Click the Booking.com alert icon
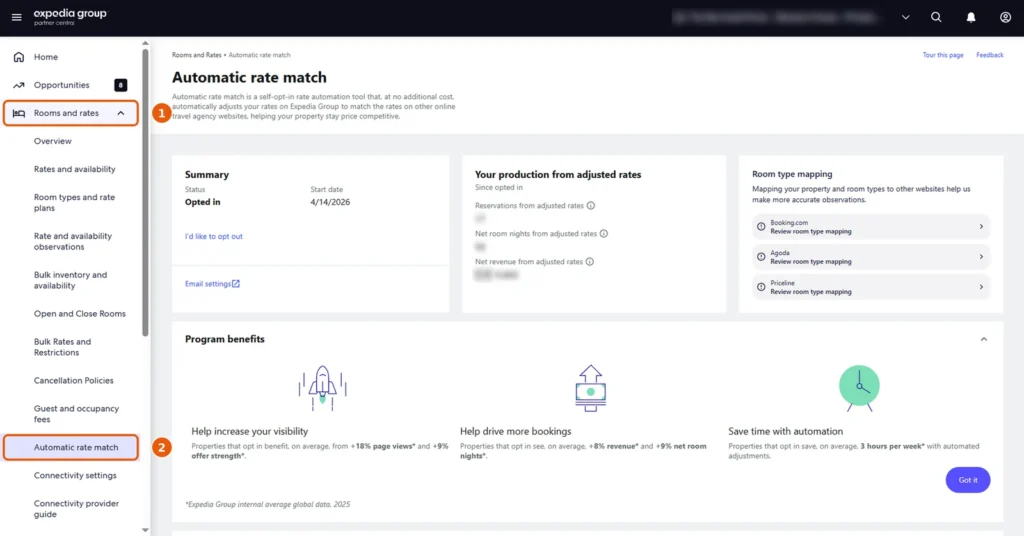 point(761,227)
